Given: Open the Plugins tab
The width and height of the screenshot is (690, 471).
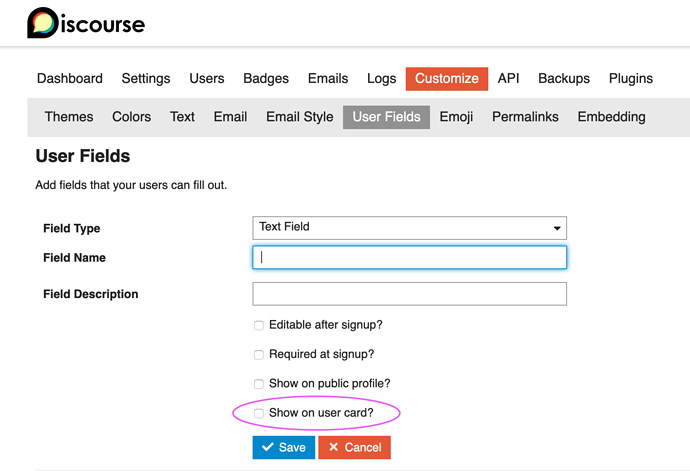Looking at the screenshot, I should click(x=631, y=78).
